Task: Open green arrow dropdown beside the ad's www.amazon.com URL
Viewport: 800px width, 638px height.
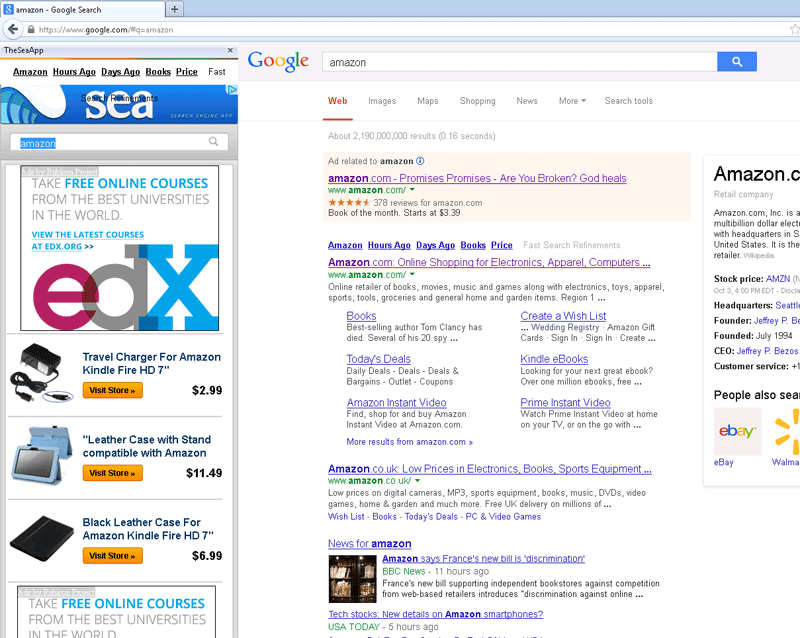Action: point(415,190)
